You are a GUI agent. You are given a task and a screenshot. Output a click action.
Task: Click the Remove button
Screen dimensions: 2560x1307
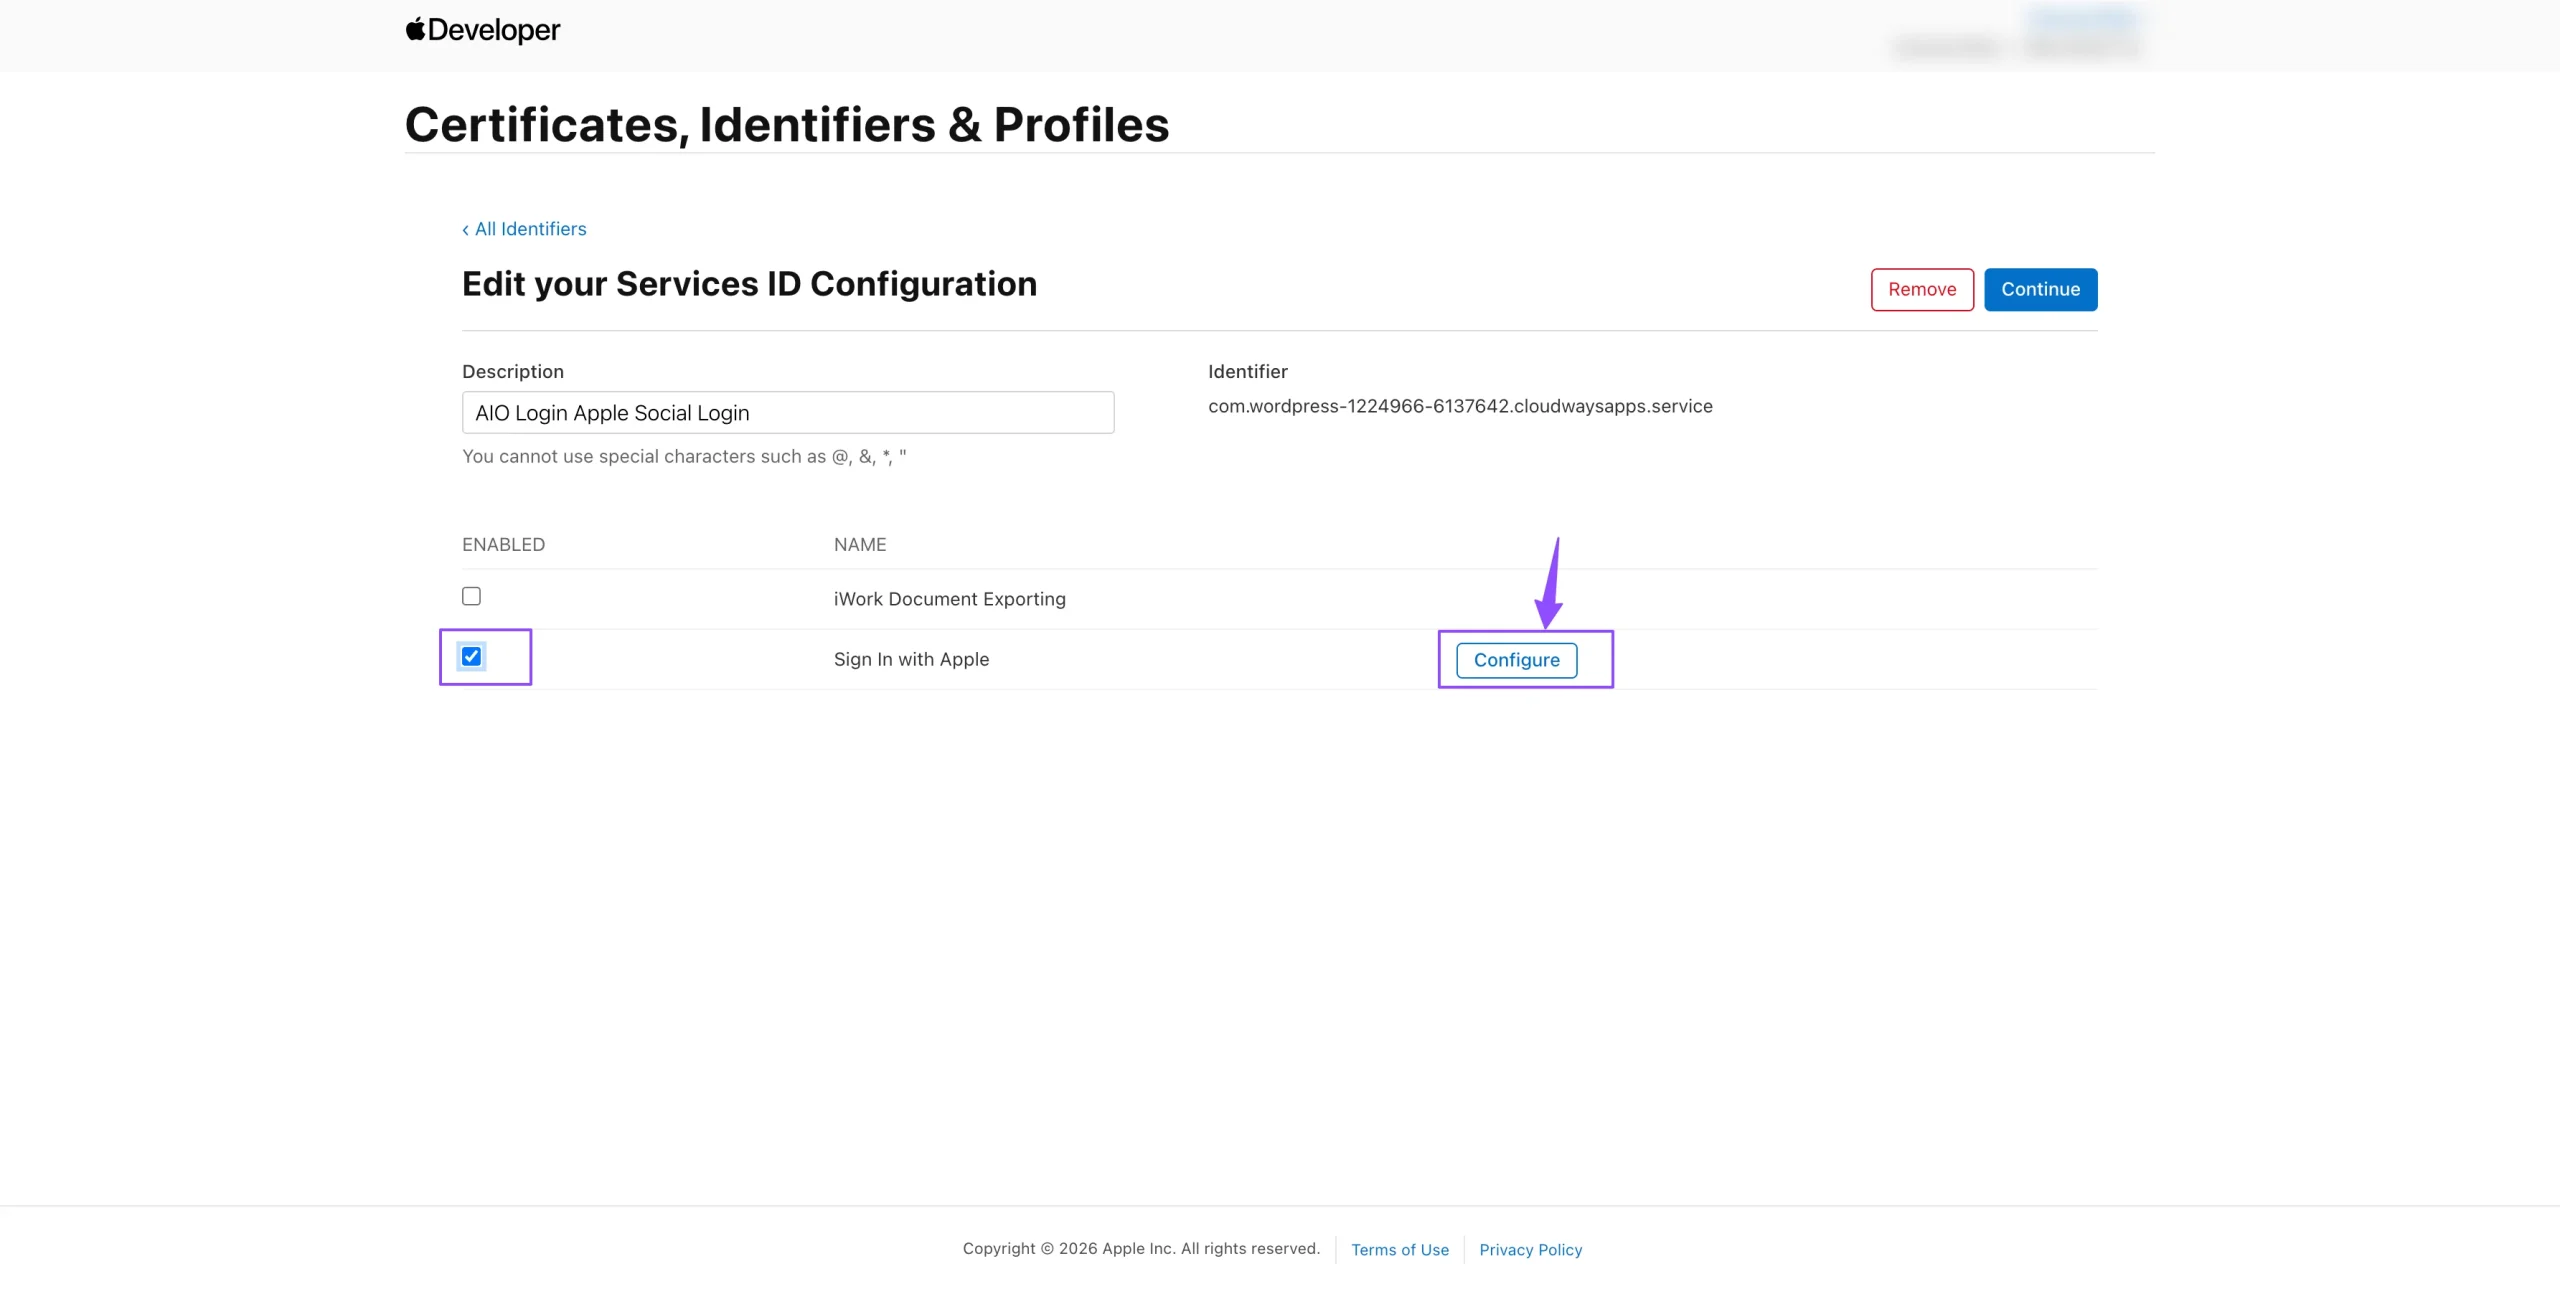point(1922,289)
